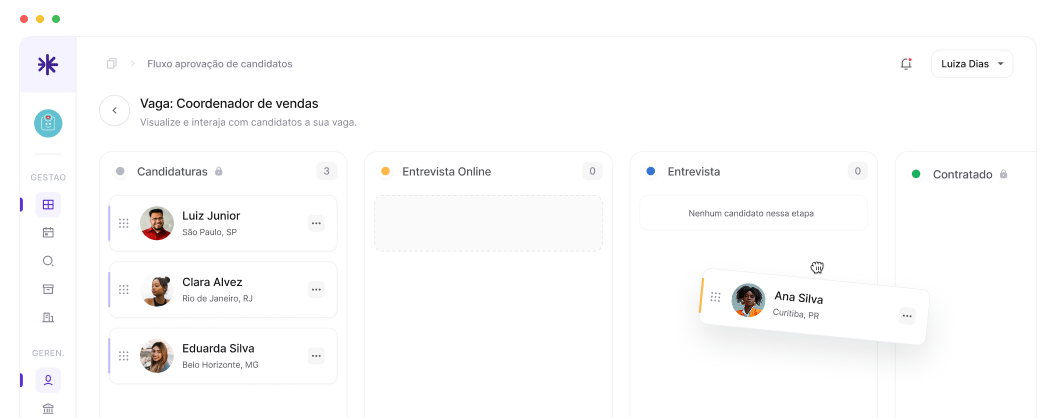Screen dimensions: 1055x418
Task: Click the lock icon beside Contratado
Action: point(1003,174)
